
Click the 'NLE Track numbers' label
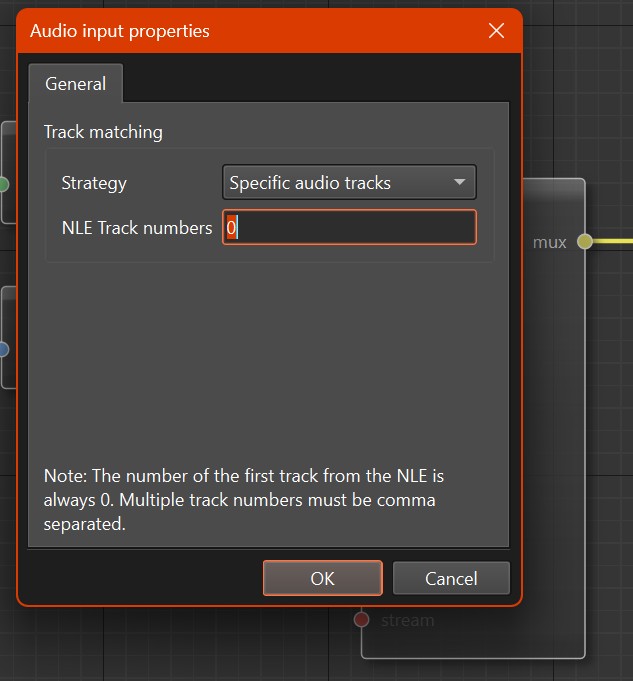(137, 228)
